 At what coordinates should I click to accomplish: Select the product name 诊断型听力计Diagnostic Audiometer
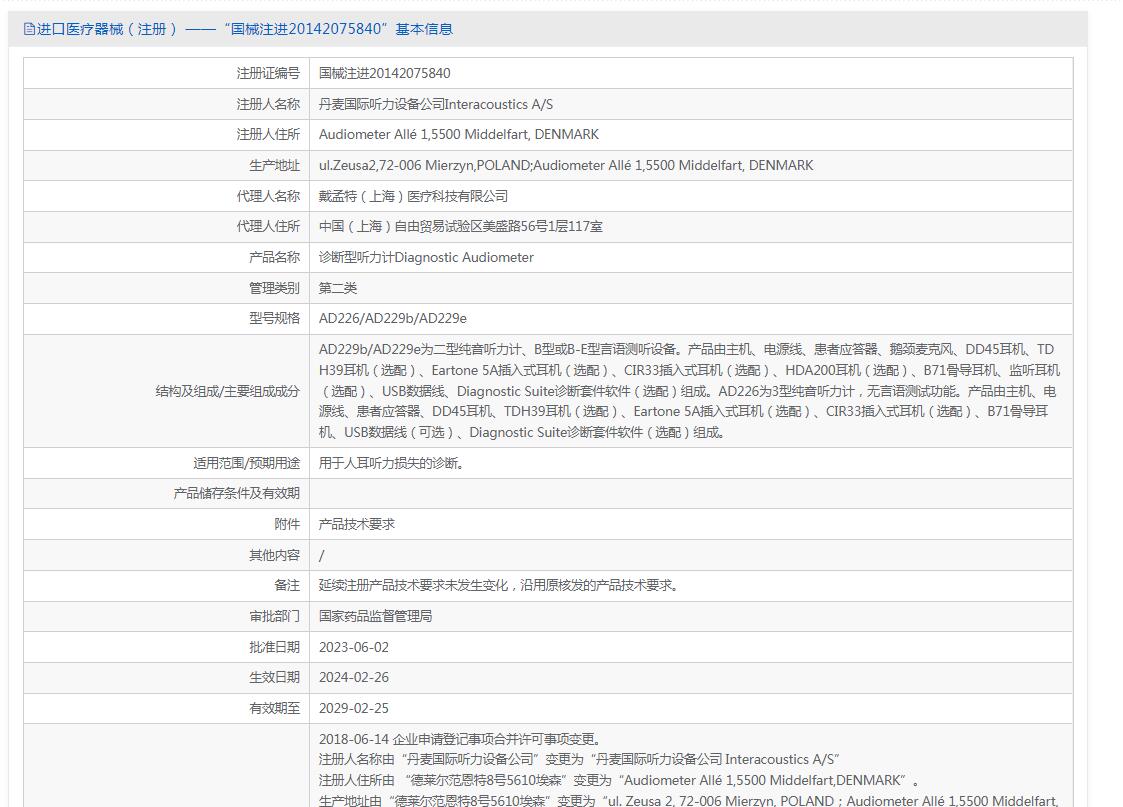pyautogui.click(x=426, y=257)
